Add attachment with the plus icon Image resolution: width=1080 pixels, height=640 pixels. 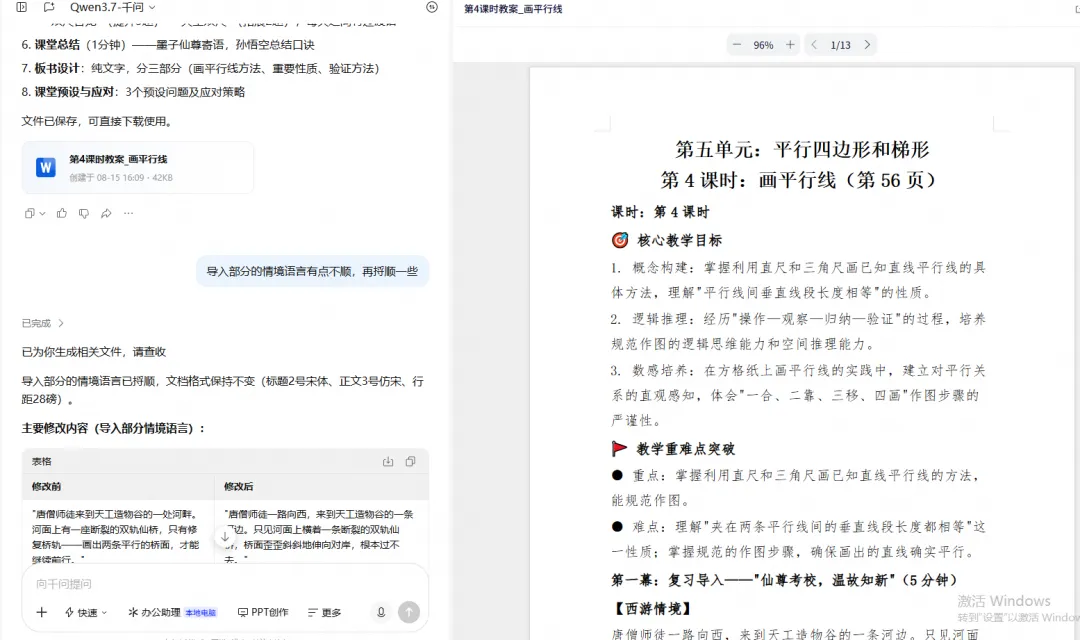coord(41,612)
